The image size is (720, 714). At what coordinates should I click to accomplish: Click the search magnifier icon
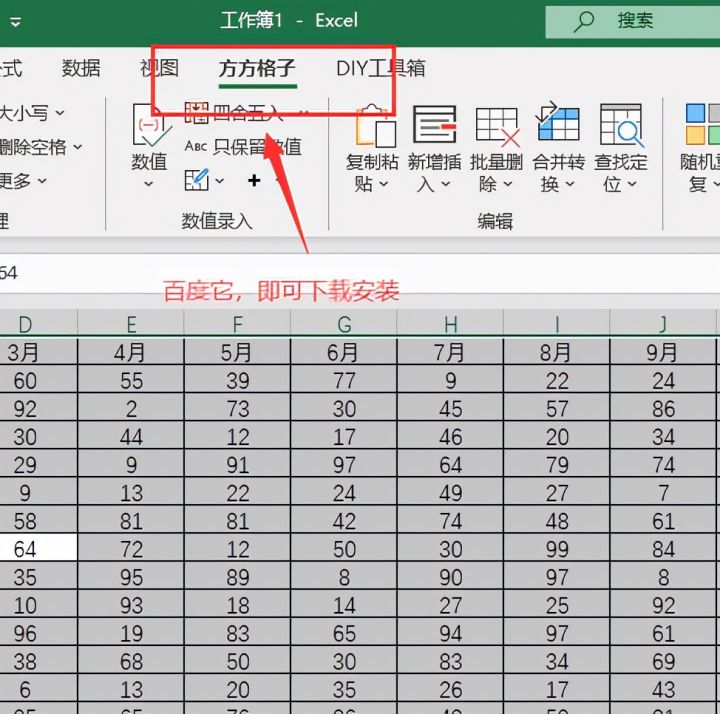tap(584, 22)
